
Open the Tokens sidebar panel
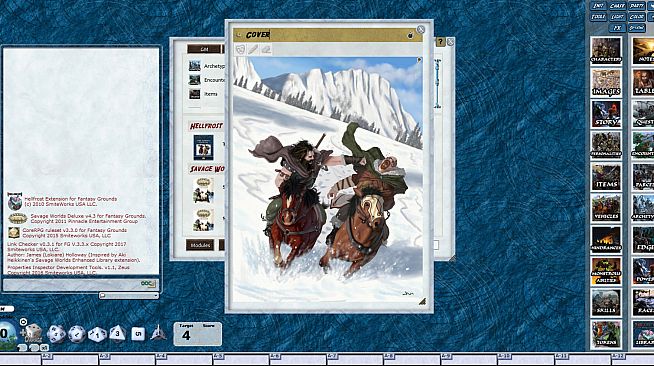click(x=606, y=334)
